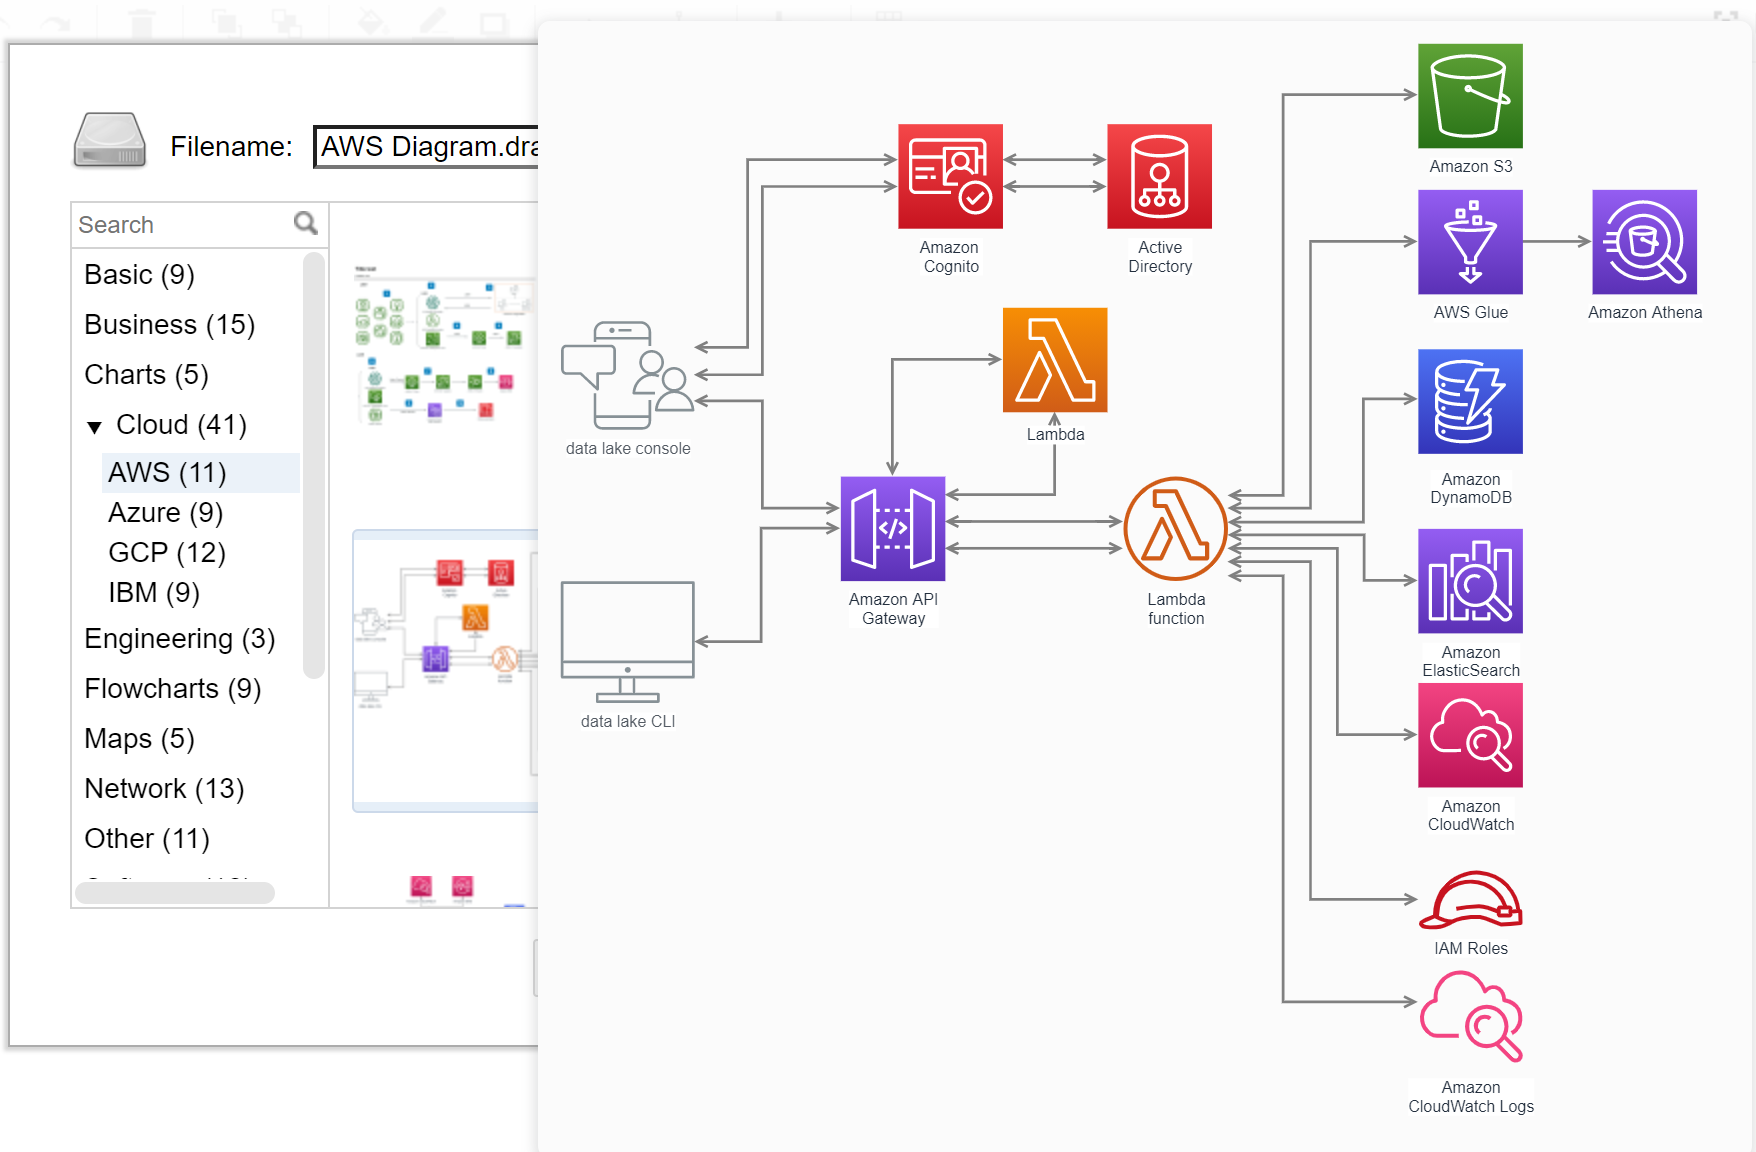The image size is (1756, 1152).
Task: Click the Amazon Cognito shape icon
Action: 949,177
